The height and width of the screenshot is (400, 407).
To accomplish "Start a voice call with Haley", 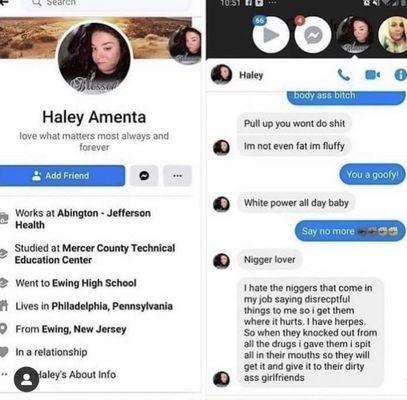I will [344, 75].
